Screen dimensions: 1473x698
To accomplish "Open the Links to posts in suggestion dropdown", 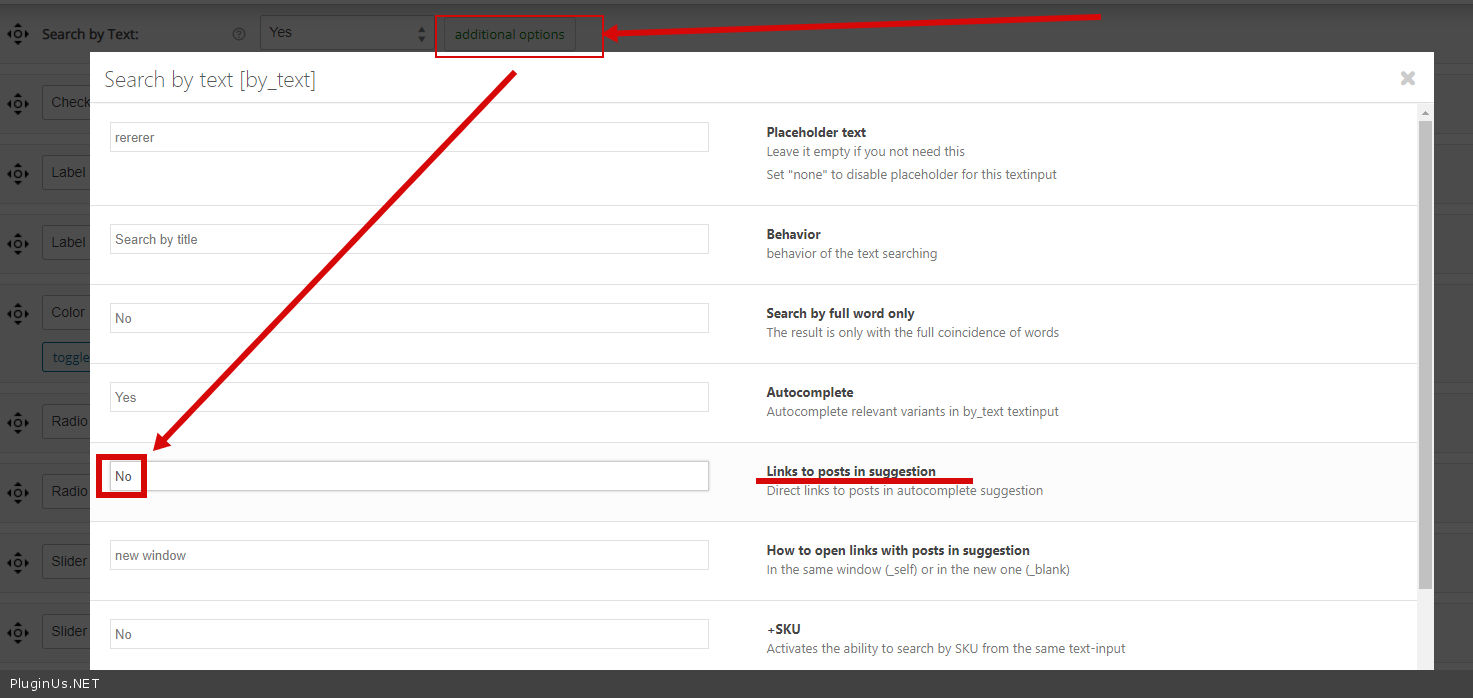I will point(409,476).
